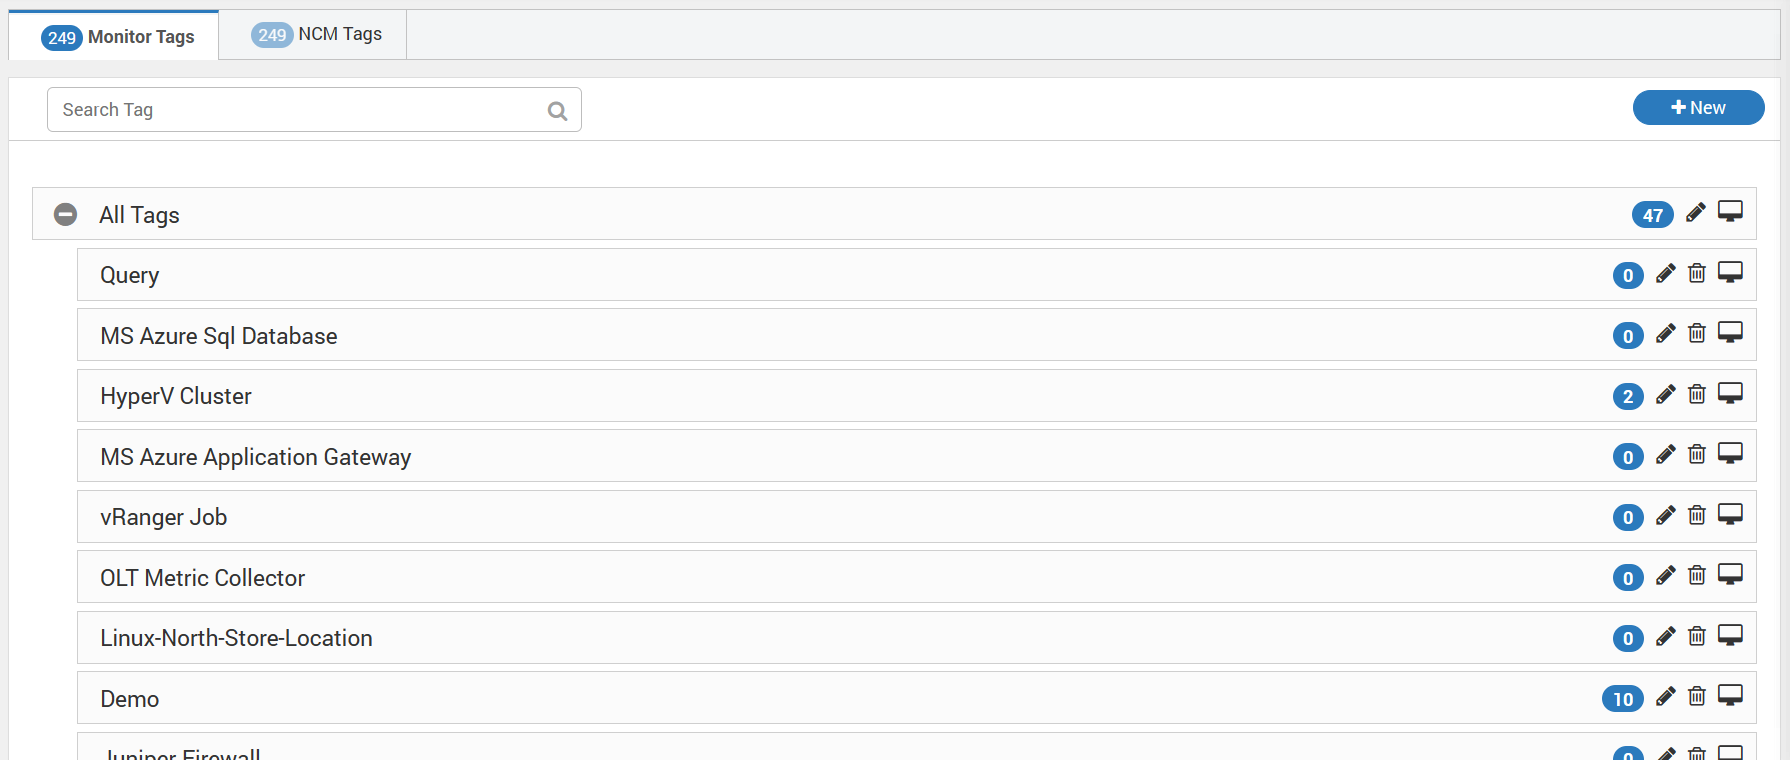
Task: Open monitor view for All Tags
Action: coord(1730,212)
